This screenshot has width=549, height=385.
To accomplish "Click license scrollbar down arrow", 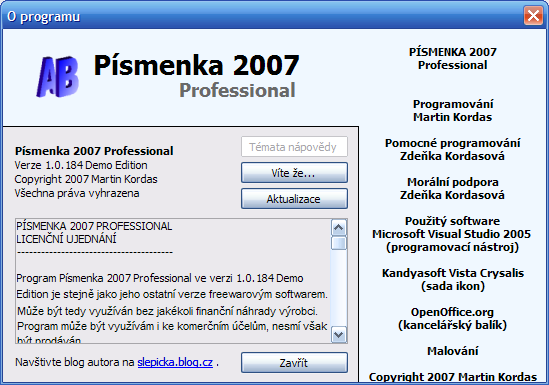I will click(x=339, y=334).
